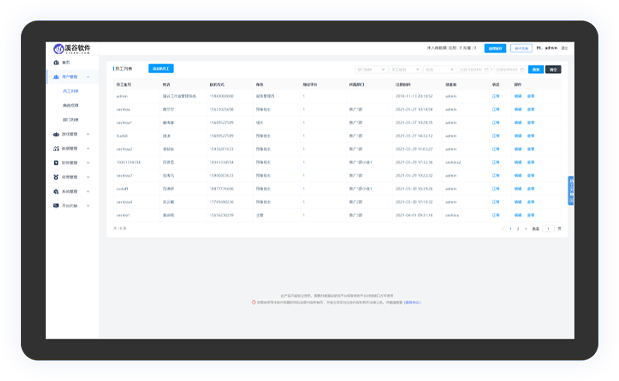Click the calendar icon in start date filter

486,69
